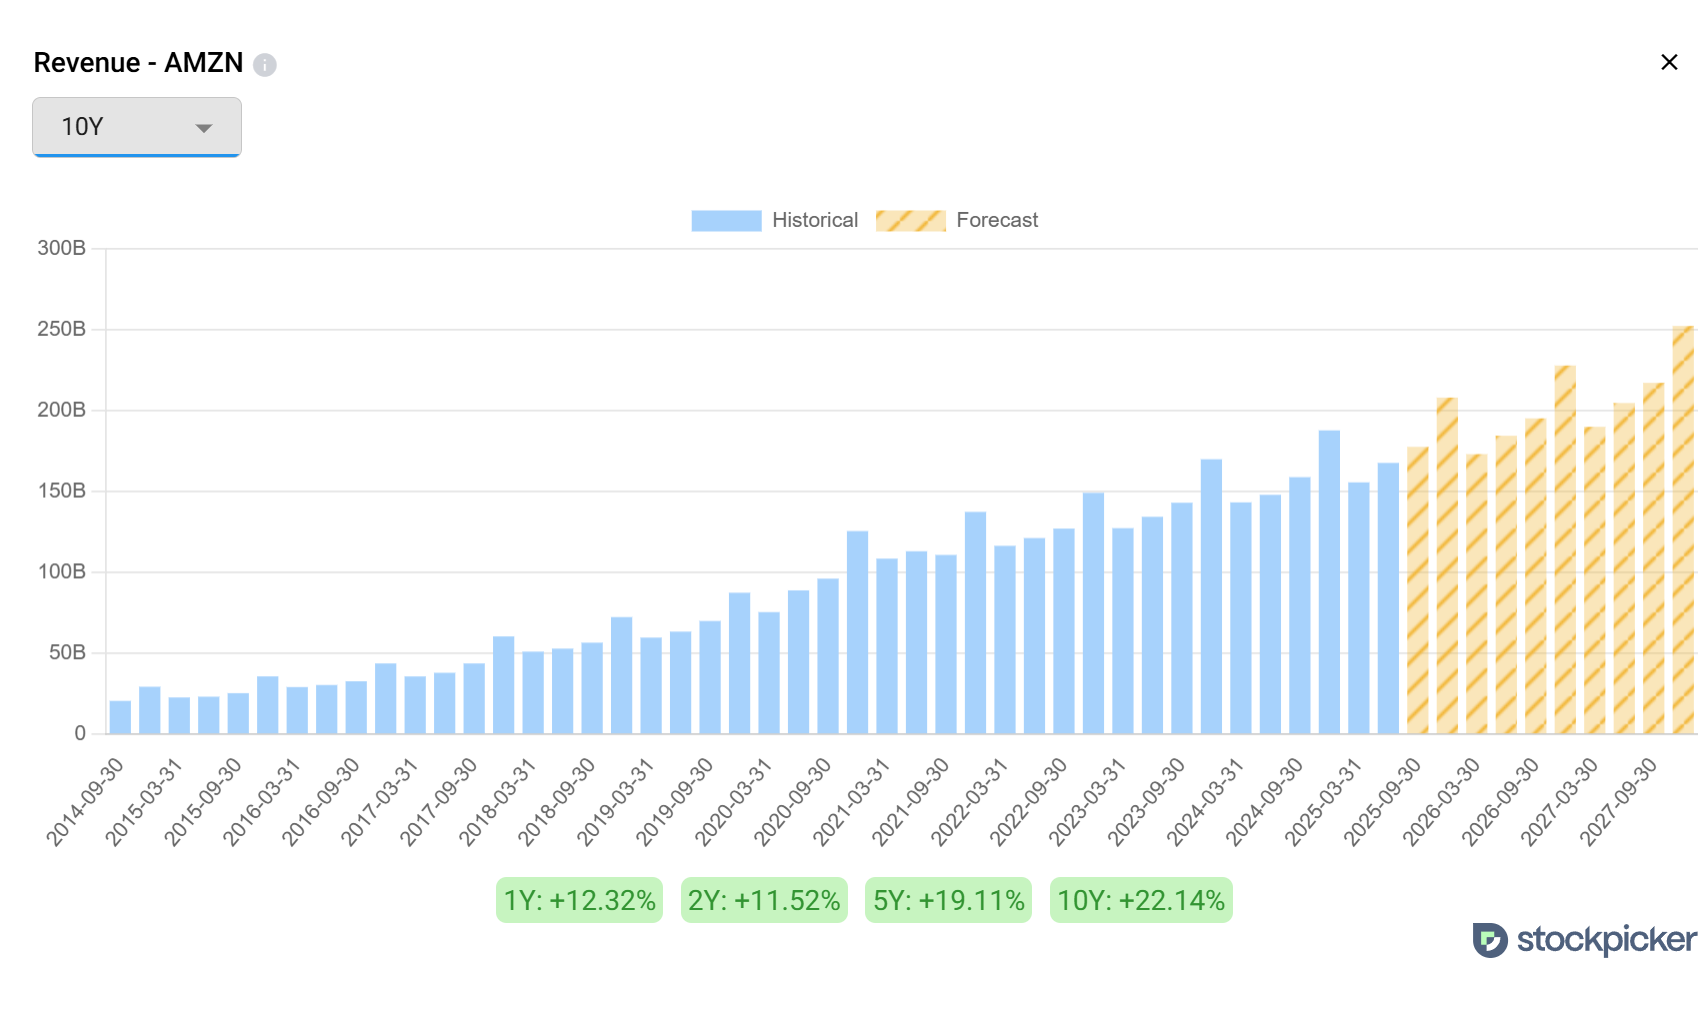
Task: Click the 2026-09-30 x-axis date label
Action: pos(1501,802)
